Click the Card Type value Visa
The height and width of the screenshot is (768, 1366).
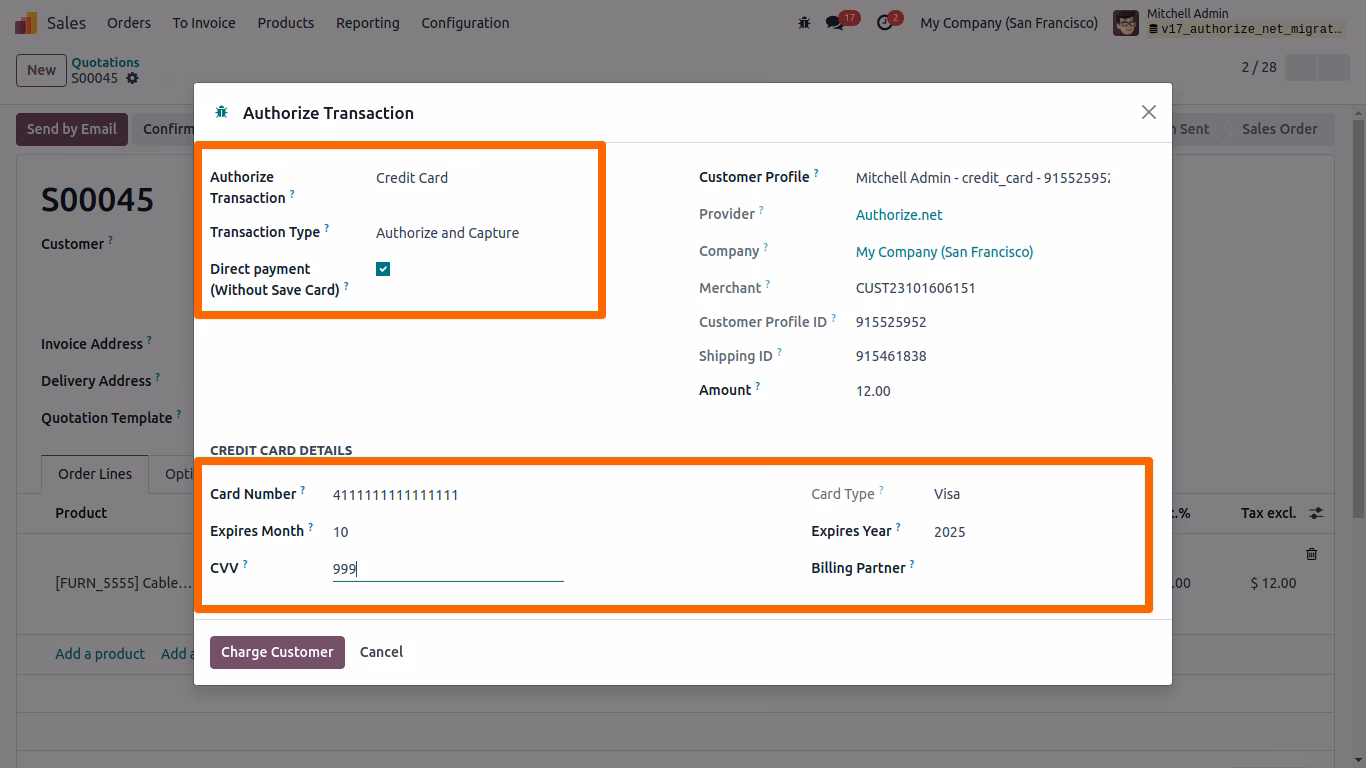click(947, 494)
